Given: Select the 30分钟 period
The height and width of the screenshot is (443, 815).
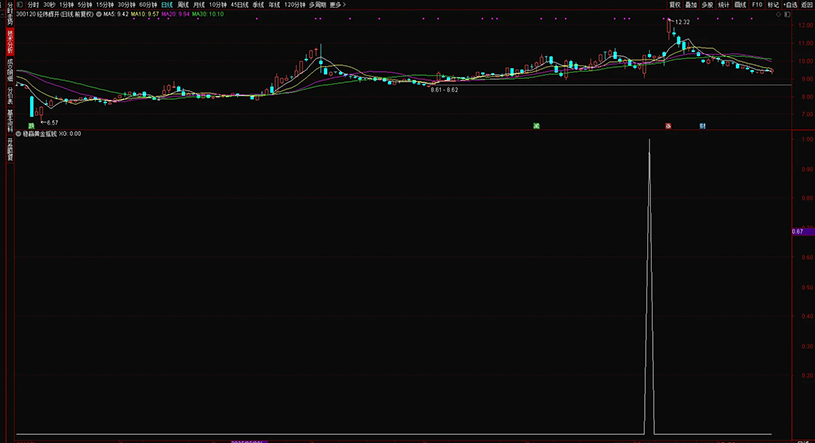Looking at the screenshot, I should (126, 5).
